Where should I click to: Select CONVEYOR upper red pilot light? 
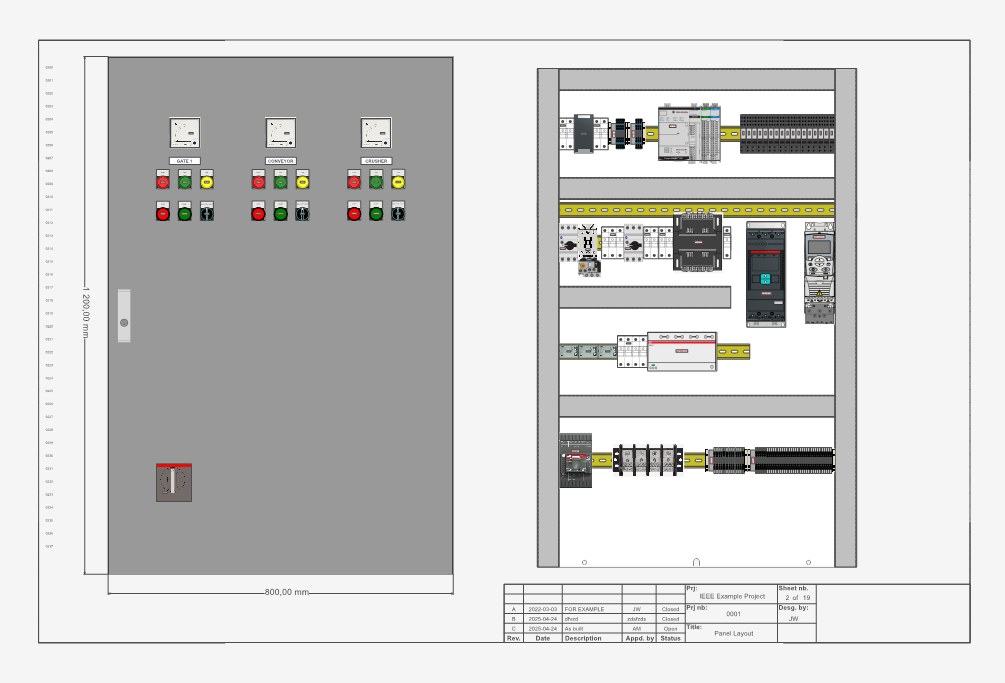[258, 180]
